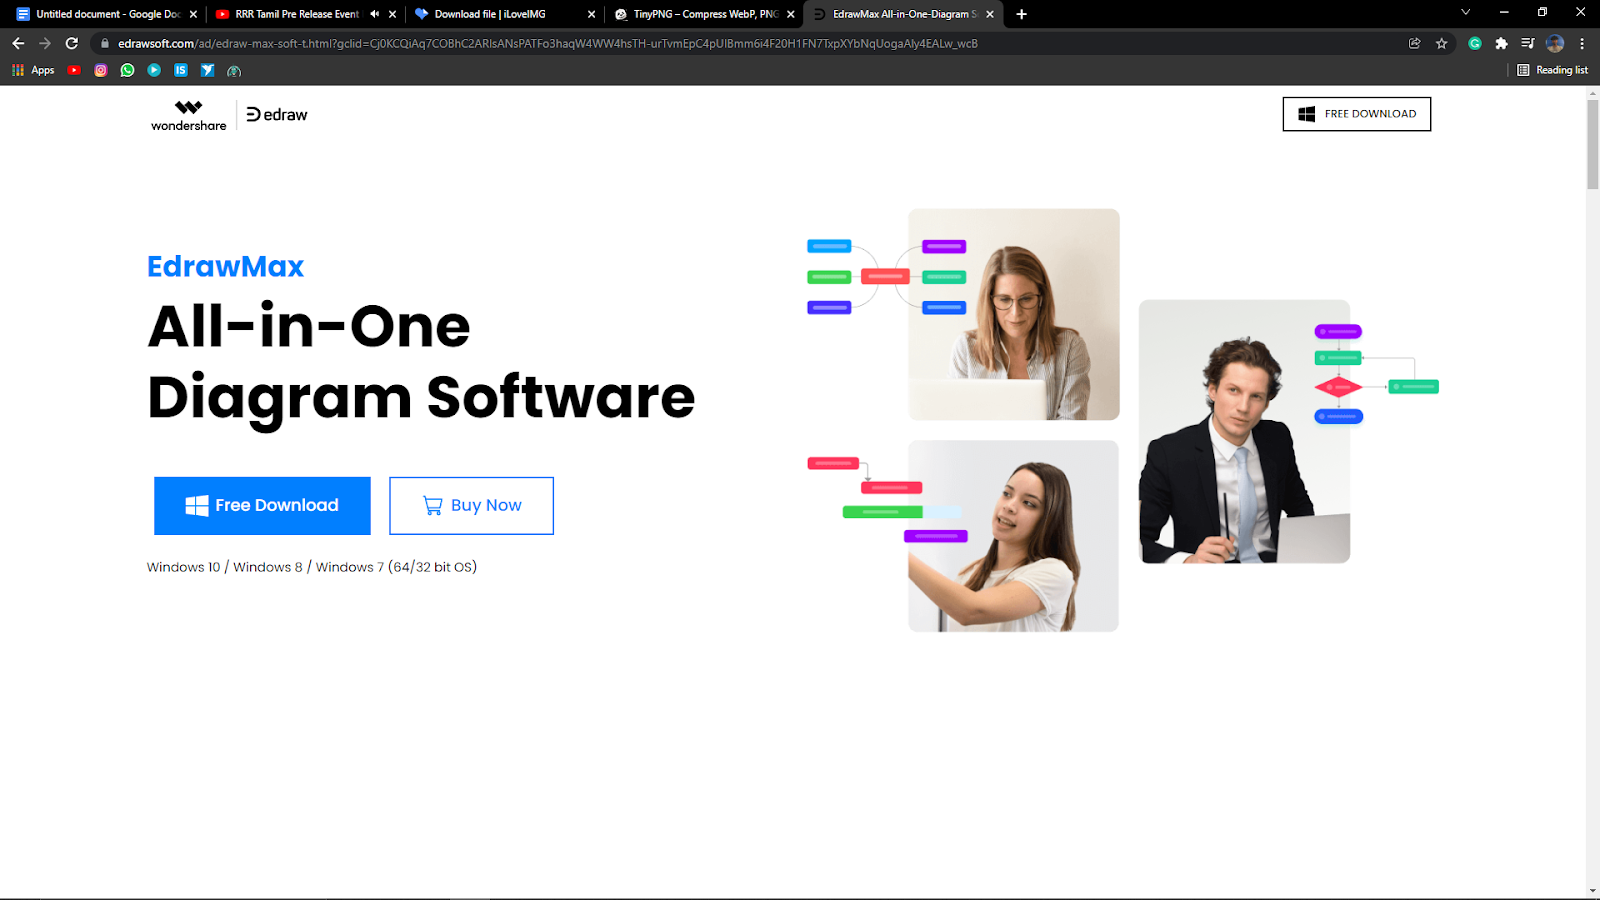Open the Chrome three-dot menu

tap(1582, 43)
